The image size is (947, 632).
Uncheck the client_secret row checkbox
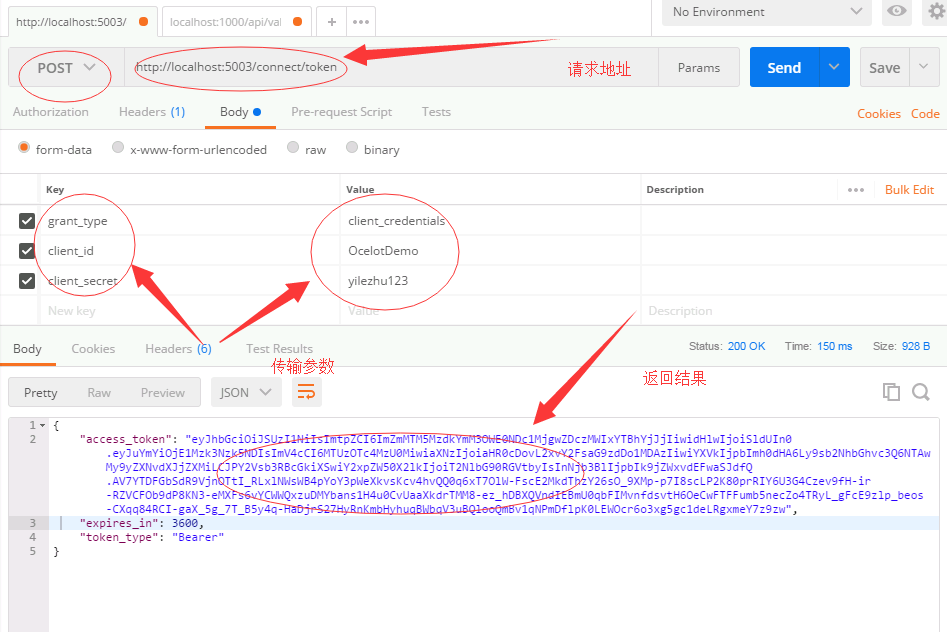click(x=27, y=281)
